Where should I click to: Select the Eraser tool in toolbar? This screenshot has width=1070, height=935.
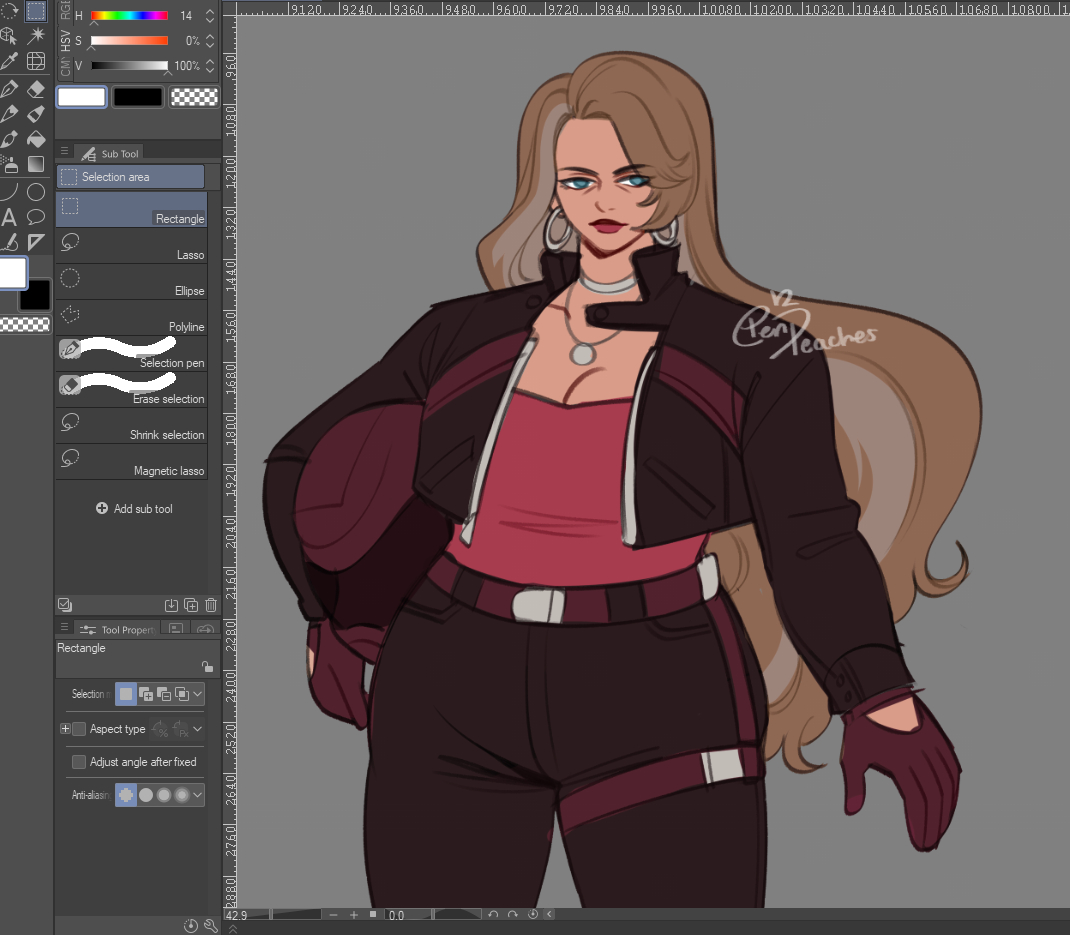pyautogui.click(x=36, y=89)
